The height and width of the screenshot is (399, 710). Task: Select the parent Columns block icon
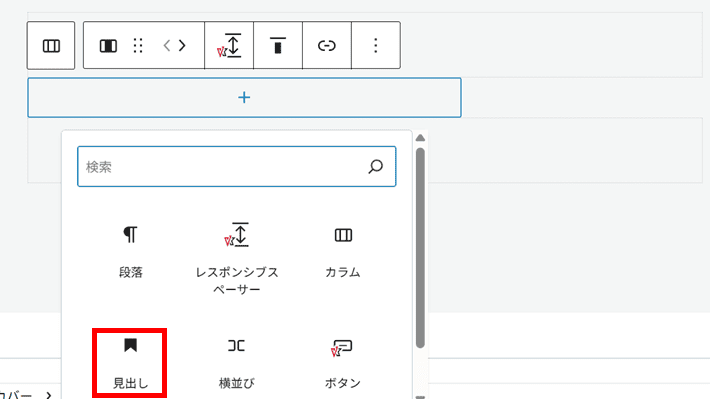tap(51, 46)
